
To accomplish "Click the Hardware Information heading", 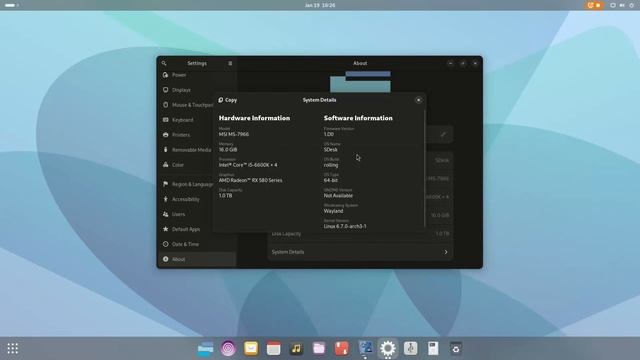I will [x=254, y=118].
